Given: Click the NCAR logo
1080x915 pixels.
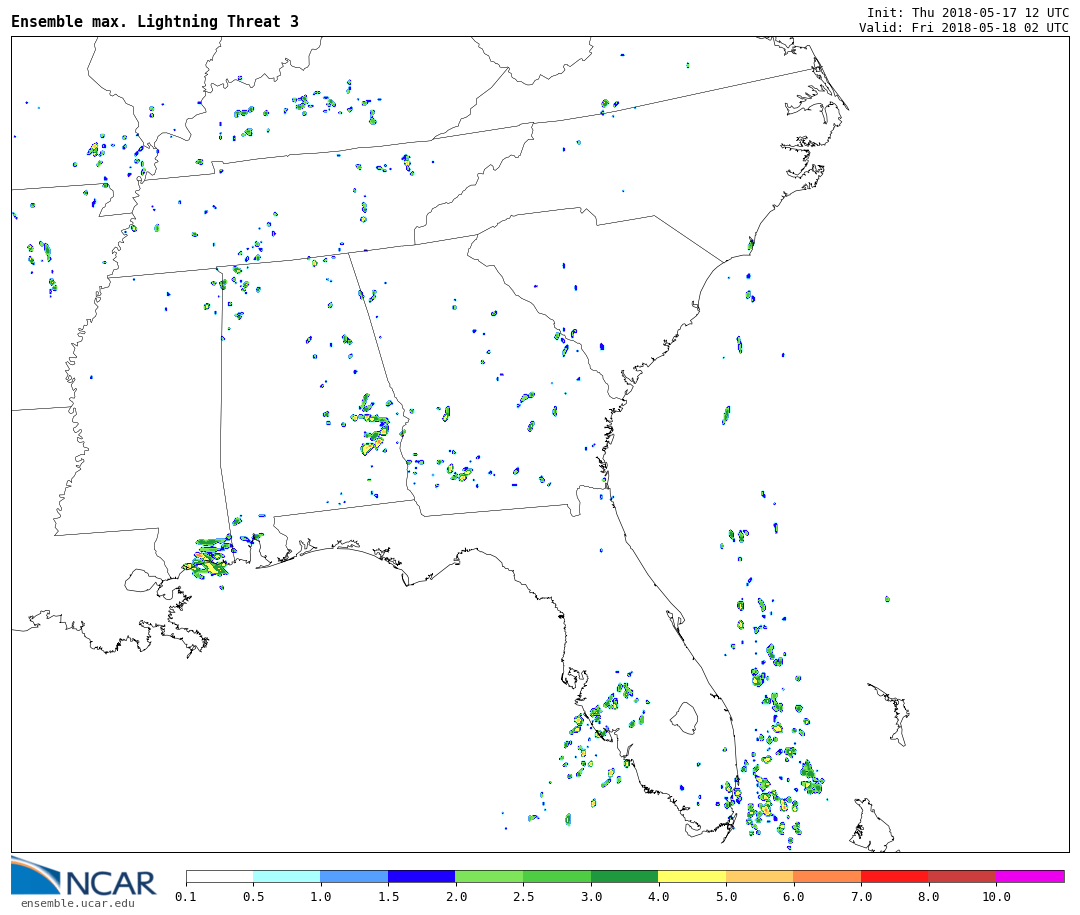Looking at the screenshot, I should 84,878.
